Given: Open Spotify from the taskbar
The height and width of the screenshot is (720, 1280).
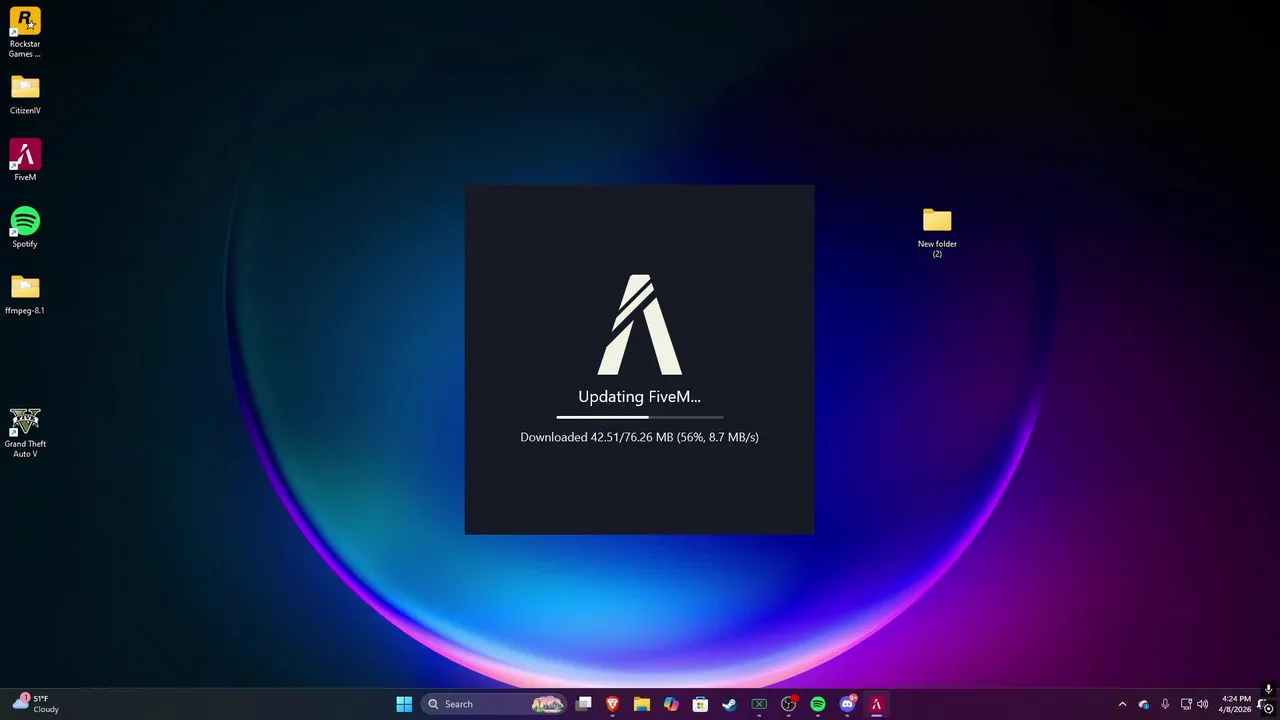Looking at the screenshot, I should tap(818, 704).
